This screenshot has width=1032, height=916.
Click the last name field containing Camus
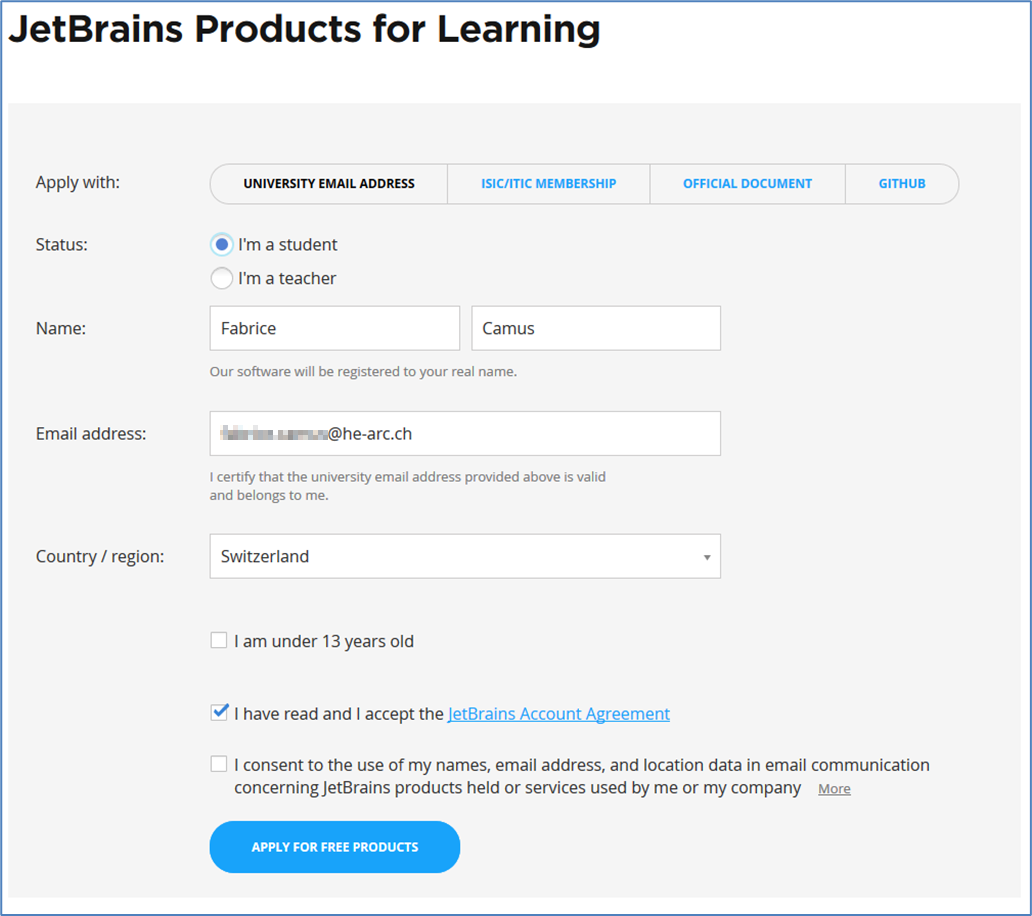596,328
